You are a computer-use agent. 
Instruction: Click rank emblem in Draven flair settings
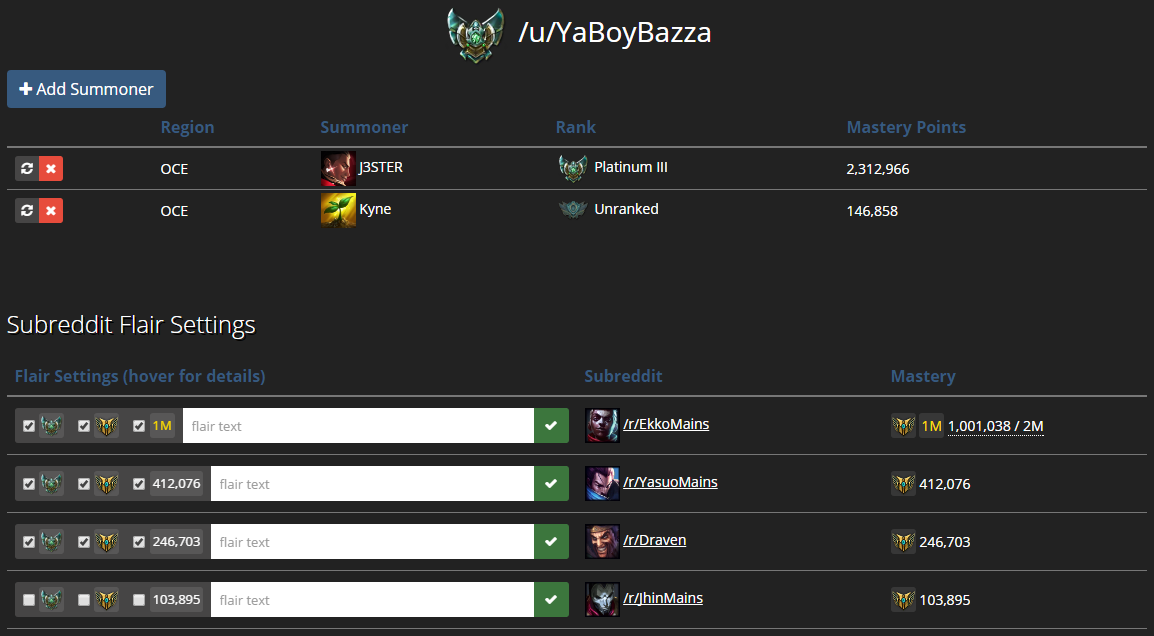pos(51,542)
